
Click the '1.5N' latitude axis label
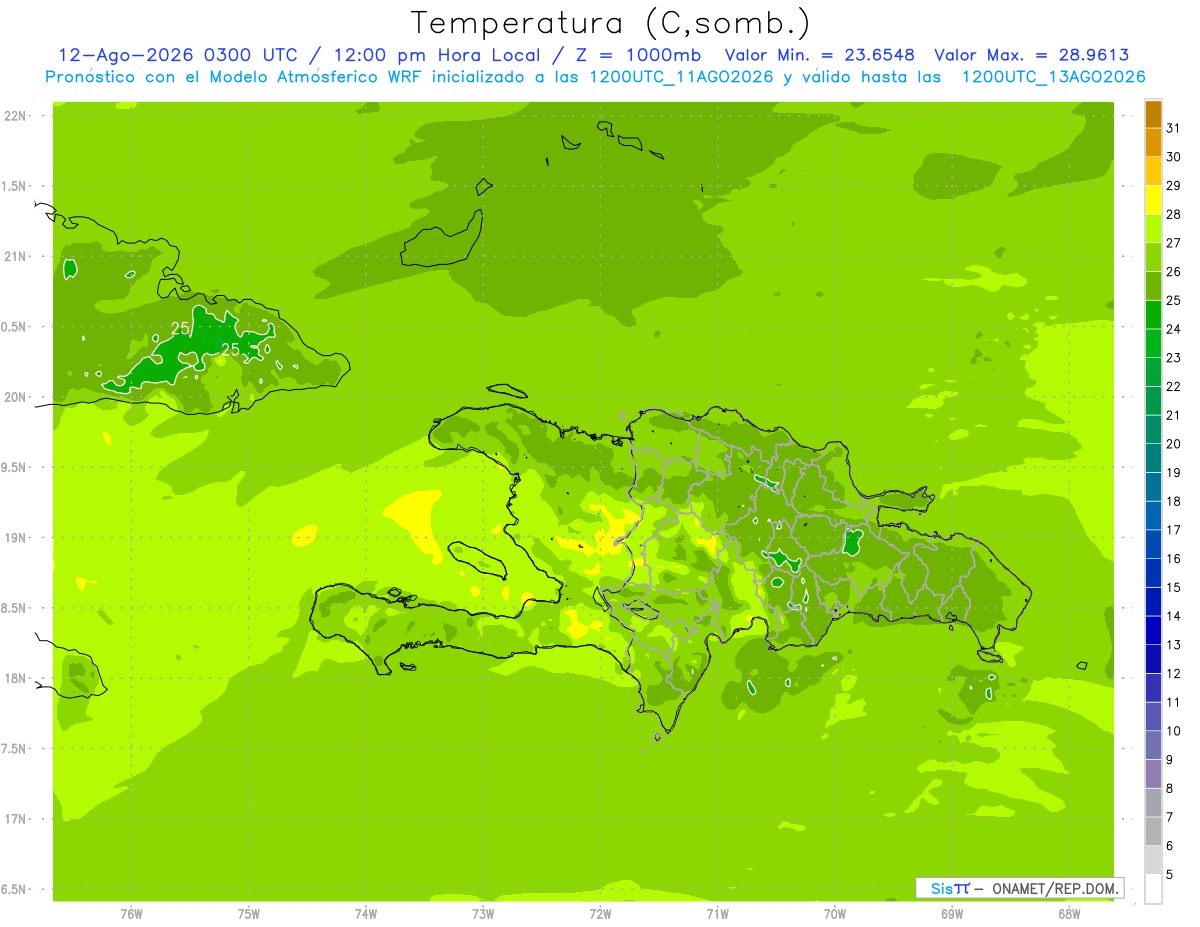[x=15, y=186]
